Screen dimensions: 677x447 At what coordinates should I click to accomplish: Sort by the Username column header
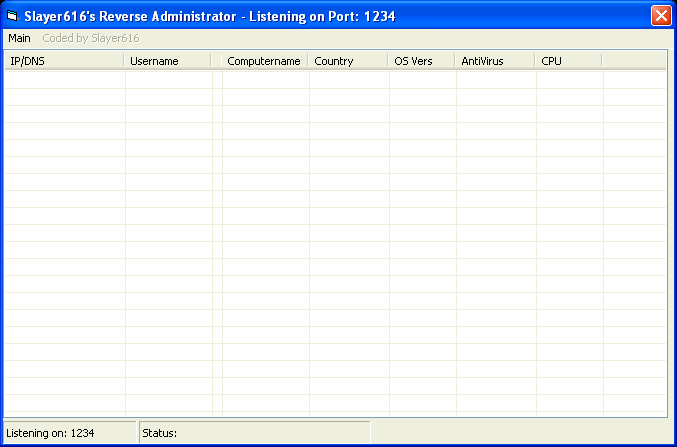[x=167, y=61]
